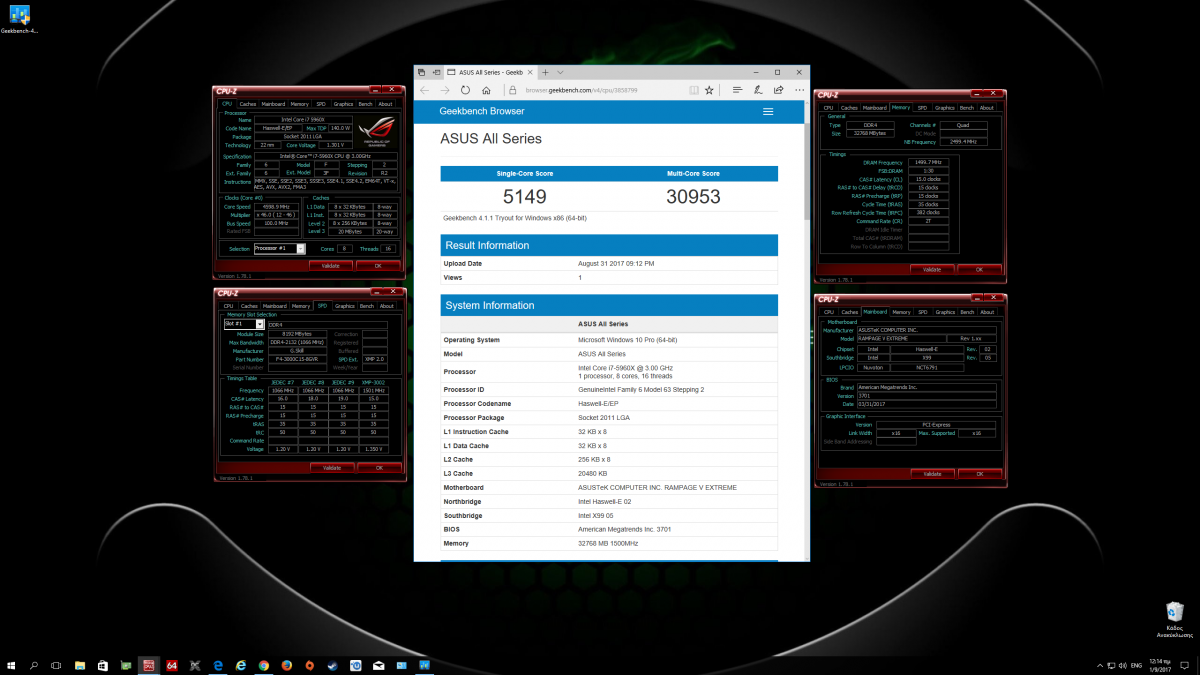
Task: Open Windows Store from the taskbar
Action: coord(102,665)
